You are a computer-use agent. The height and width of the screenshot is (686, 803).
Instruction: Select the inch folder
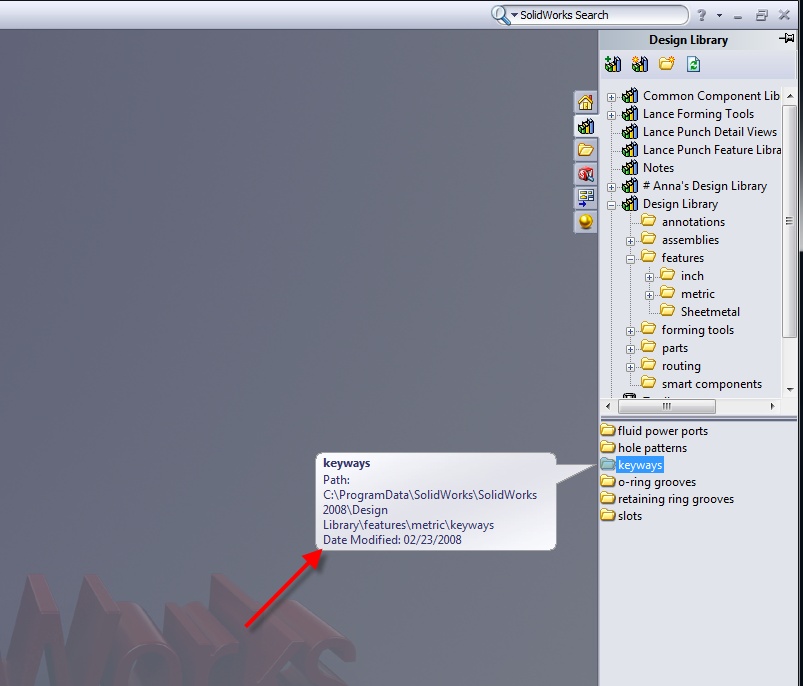pyautogui.click(x=692, y=276)
